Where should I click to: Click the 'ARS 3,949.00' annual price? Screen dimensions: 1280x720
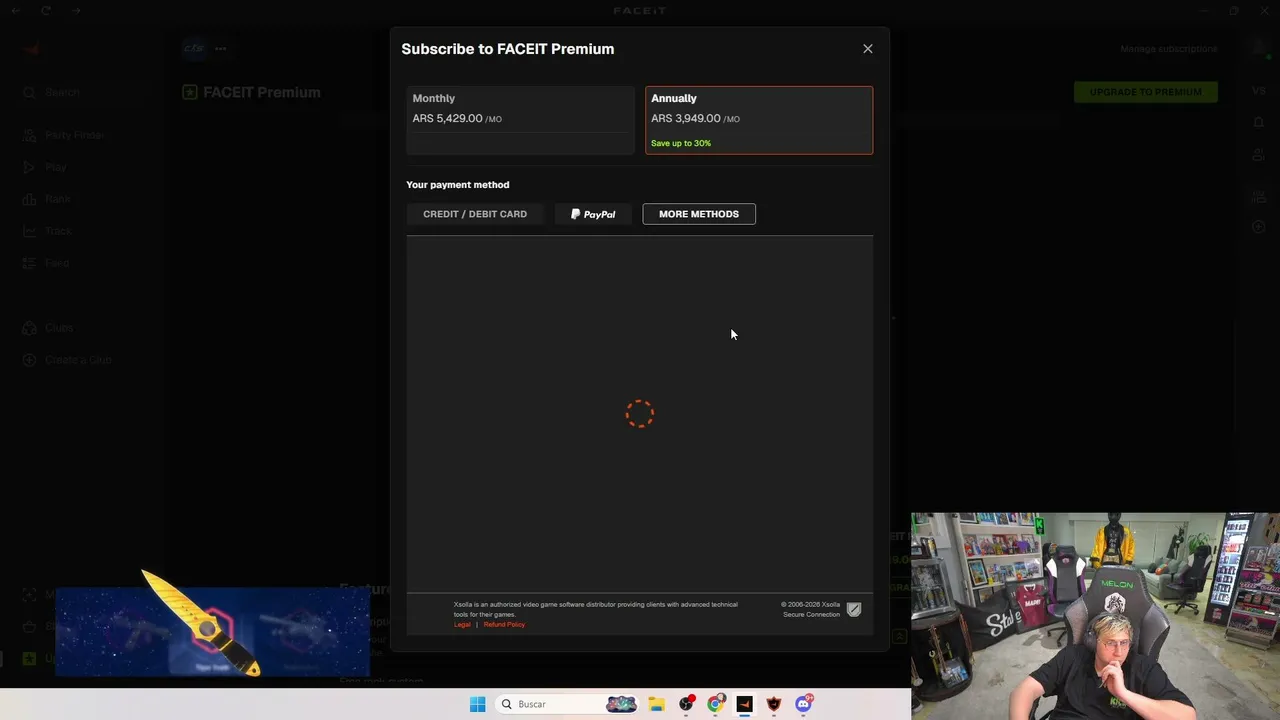[686, 118]
